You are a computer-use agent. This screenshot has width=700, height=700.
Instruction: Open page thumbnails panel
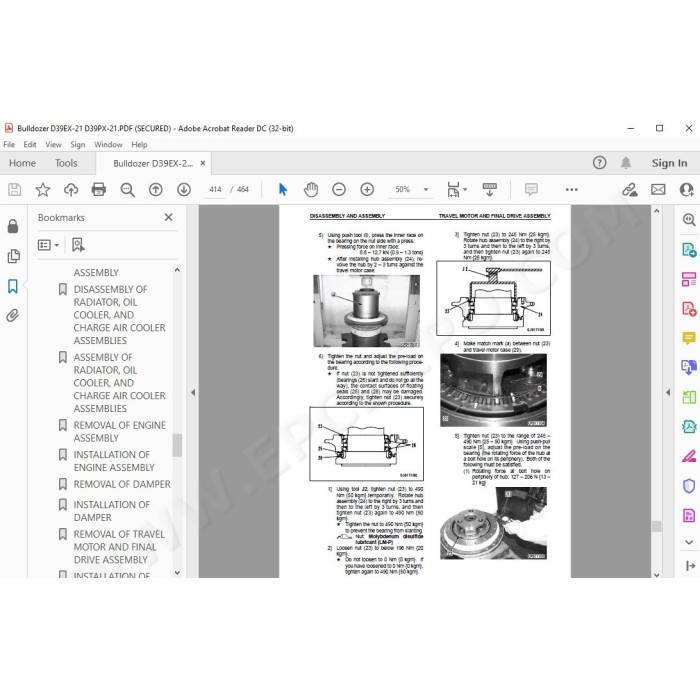(13, 256)
